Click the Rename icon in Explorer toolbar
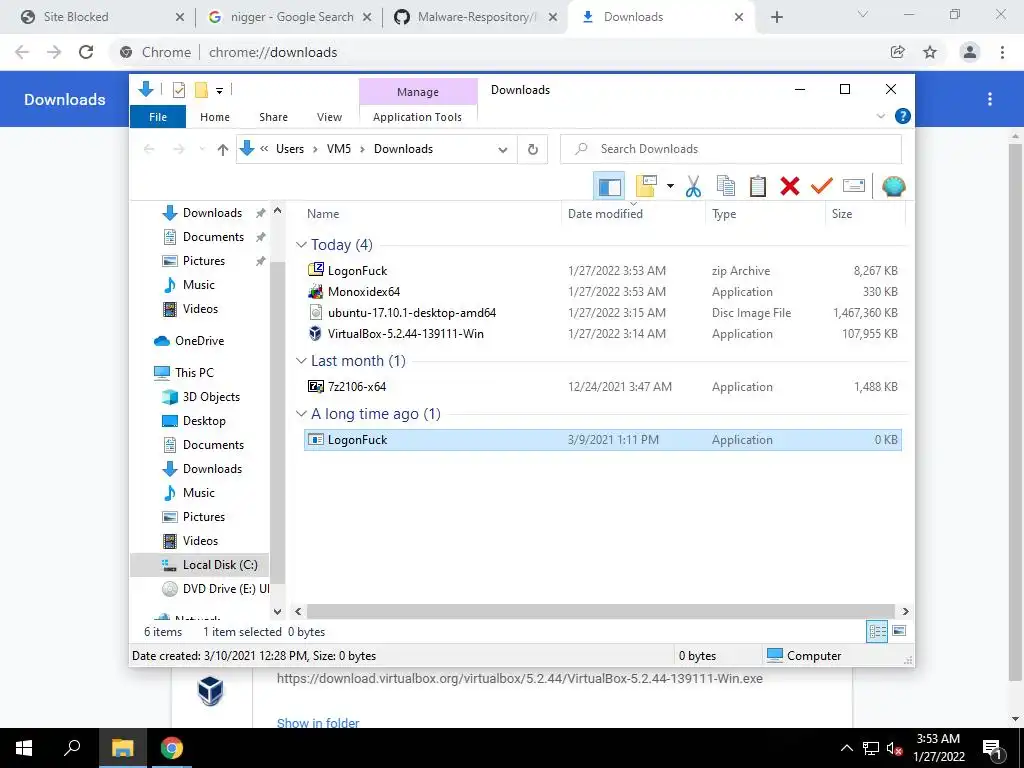Image resolution: width=1024 pixels, height=768 pixels. coord(854,187)
